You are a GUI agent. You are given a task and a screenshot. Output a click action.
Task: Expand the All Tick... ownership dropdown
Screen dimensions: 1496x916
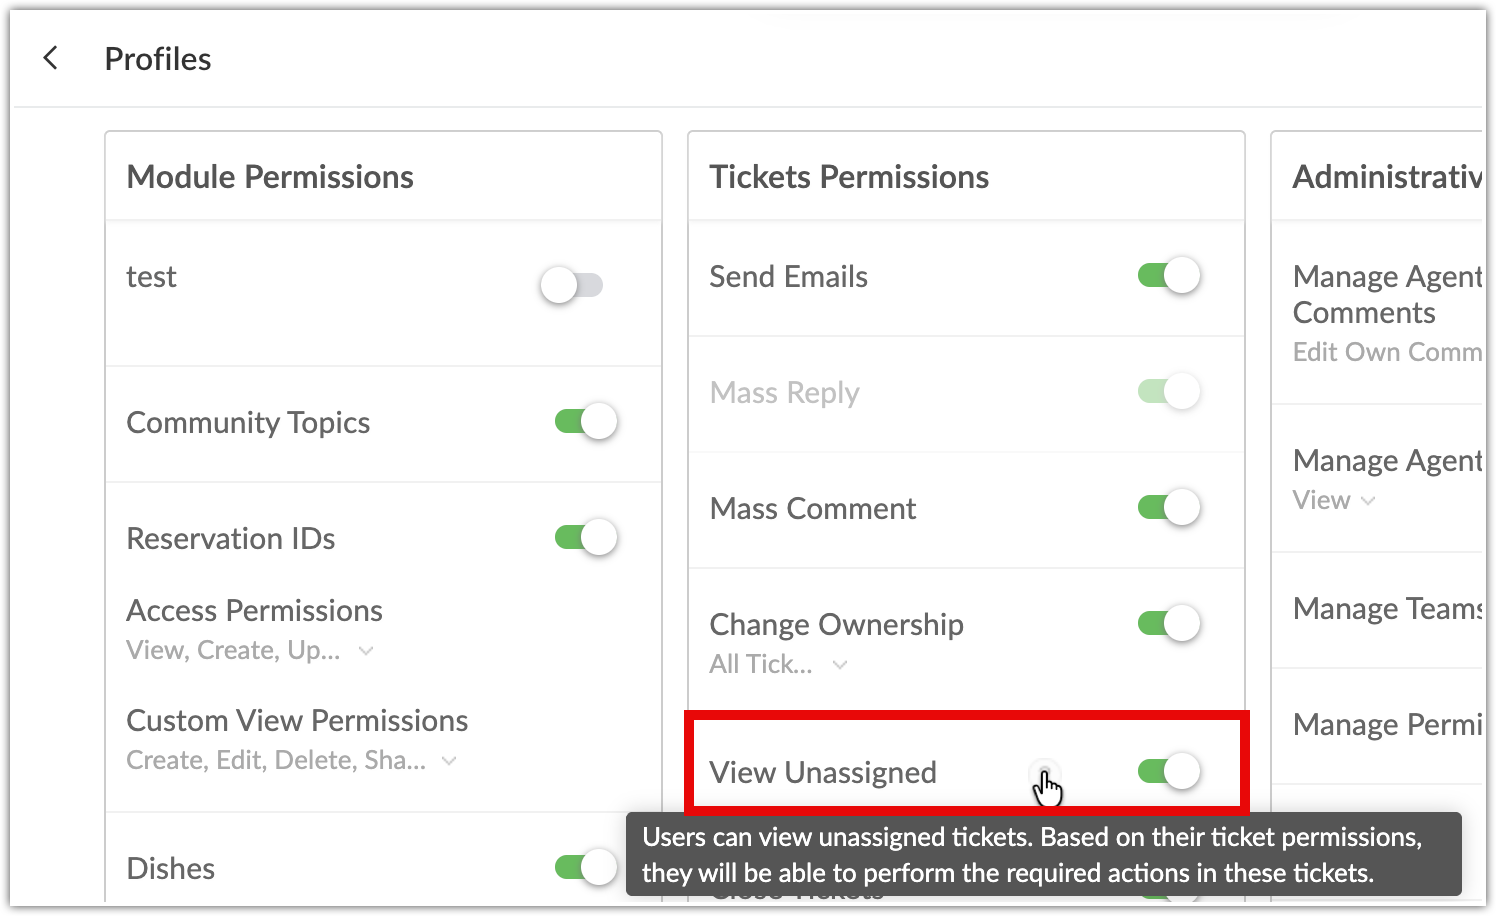779,665
